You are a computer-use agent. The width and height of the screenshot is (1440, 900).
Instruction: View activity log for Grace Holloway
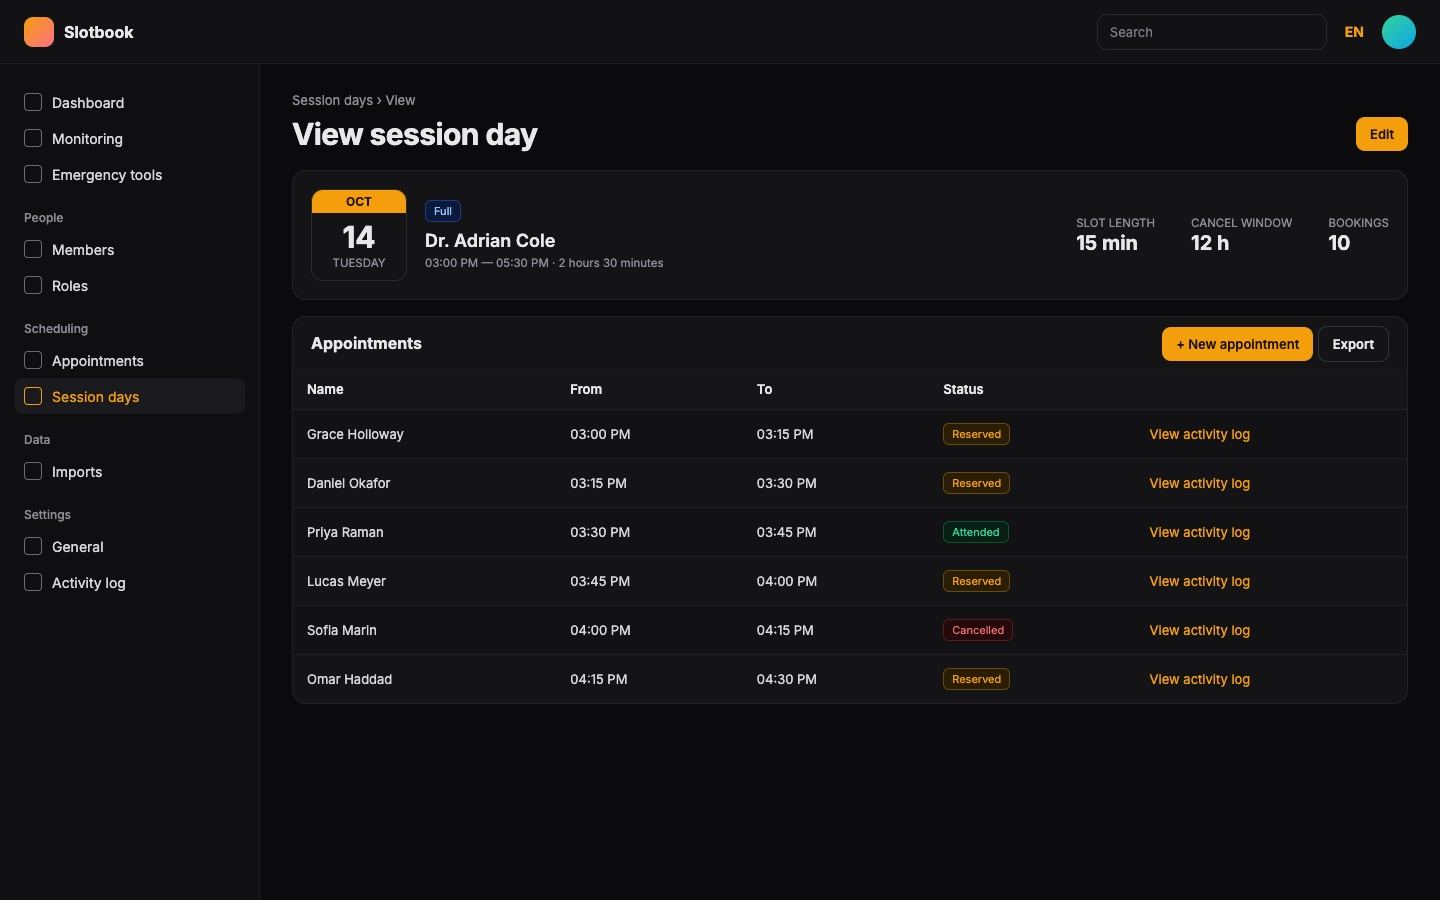click(x=1199, y=434)
